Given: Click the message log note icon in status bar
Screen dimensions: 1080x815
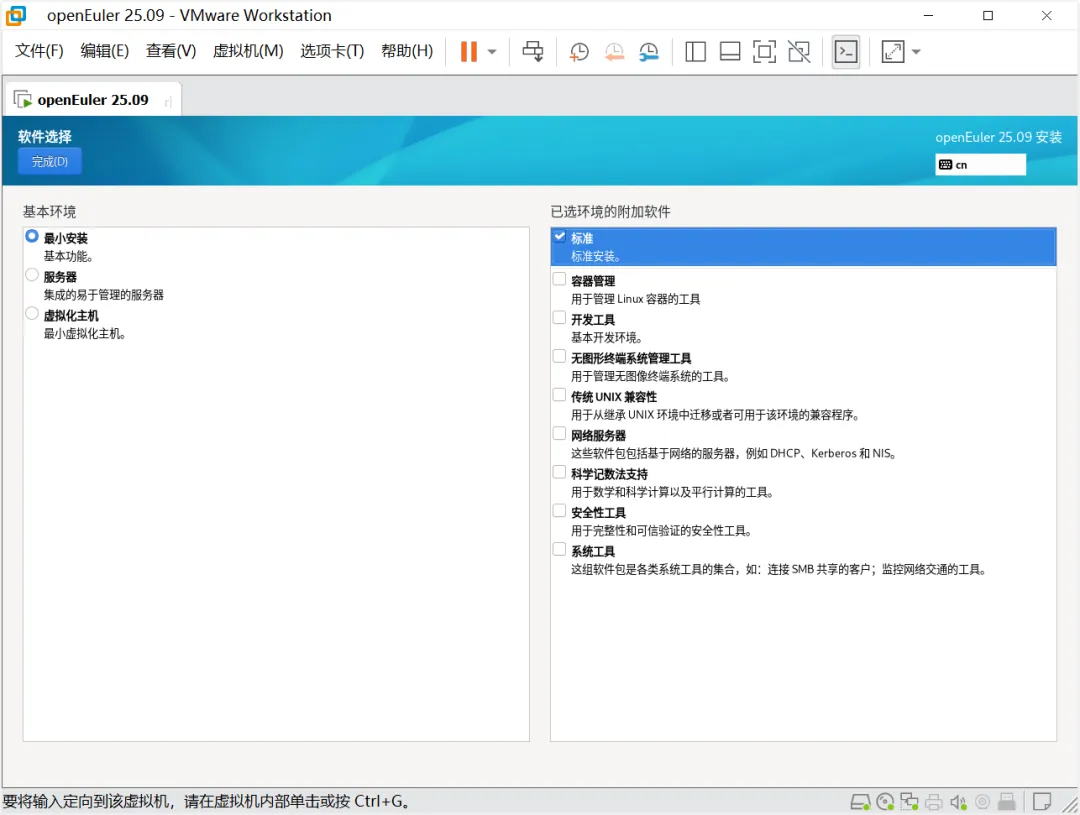Looking at the screenshot, I should [1042, 802].
